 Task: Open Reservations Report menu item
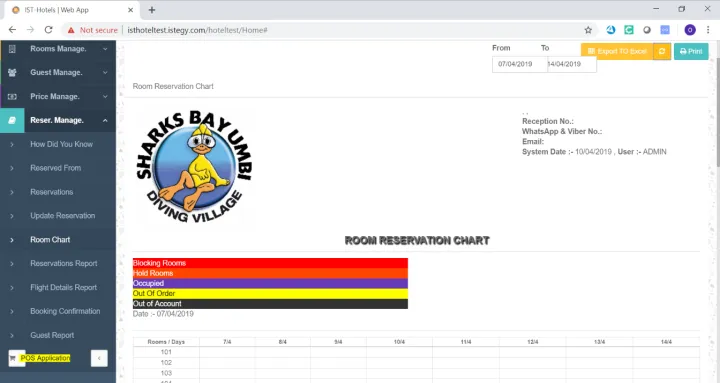tap(64, 264)
